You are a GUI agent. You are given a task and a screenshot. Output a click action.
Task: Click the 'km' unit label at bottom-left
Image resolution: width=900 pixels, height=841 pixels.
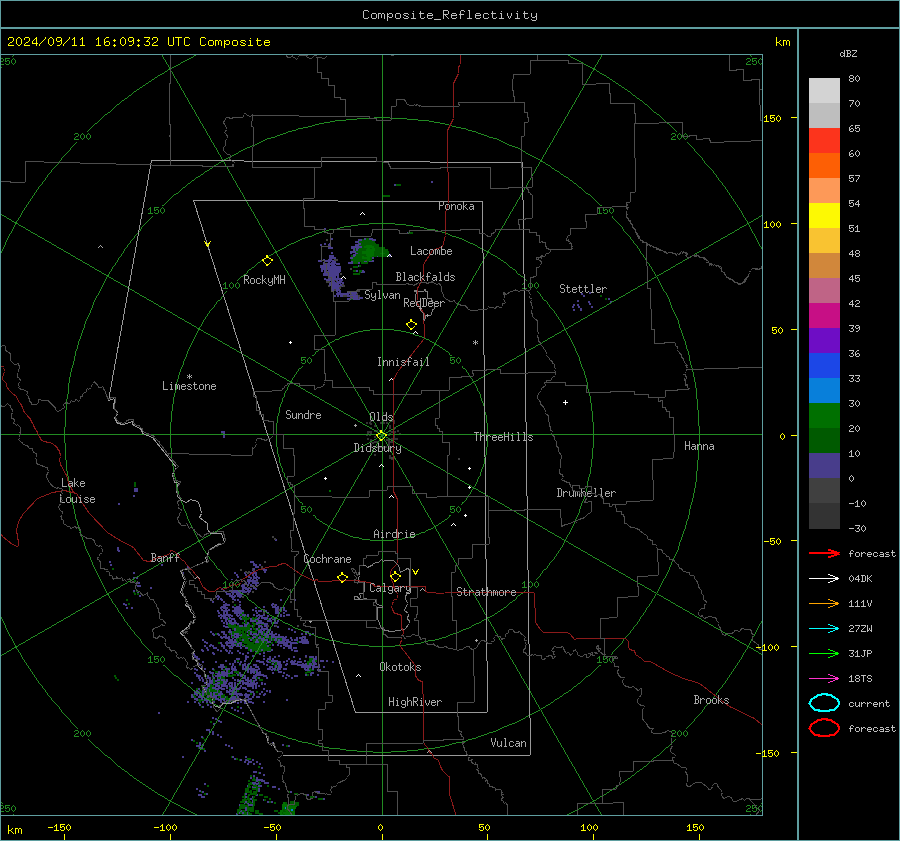pyautogui.click(x=15, y=830)
